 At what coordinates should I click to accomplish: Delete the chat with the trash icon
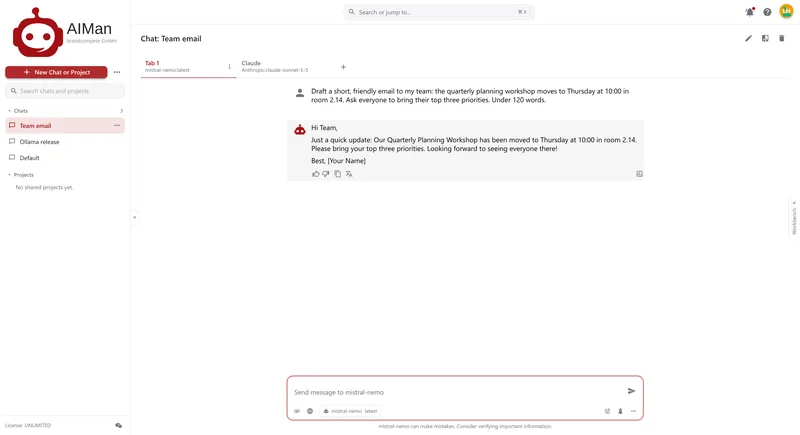tap(782, 38)
